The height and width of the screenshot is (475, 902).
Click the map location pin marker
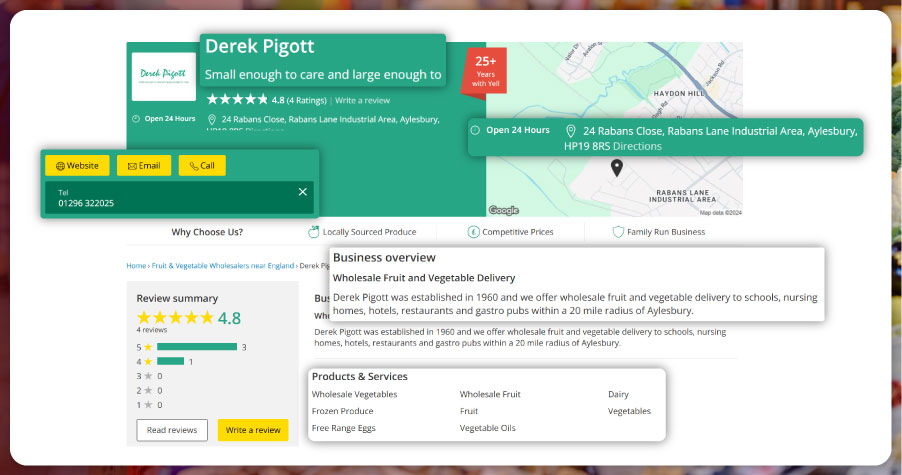pyautogui.click(x=617, y=168)
